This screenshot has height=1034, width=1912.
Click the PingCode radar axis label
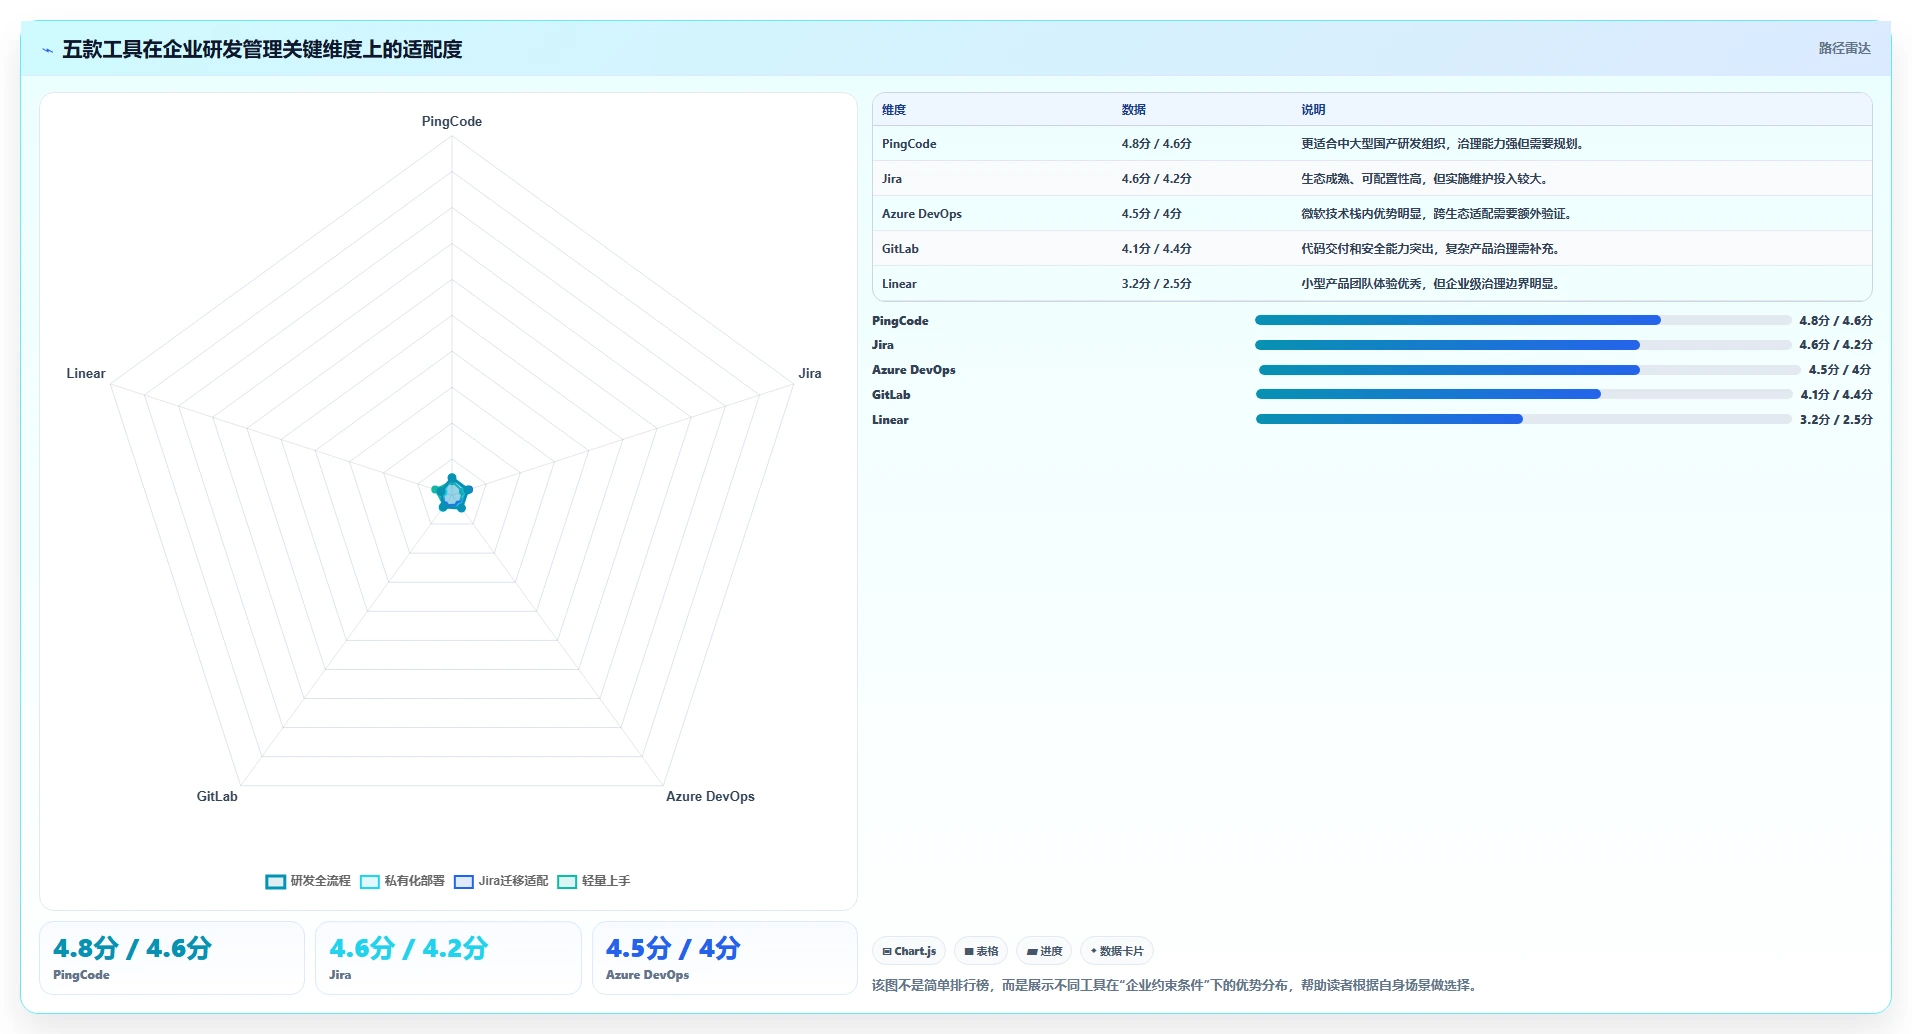click(452, 121)
